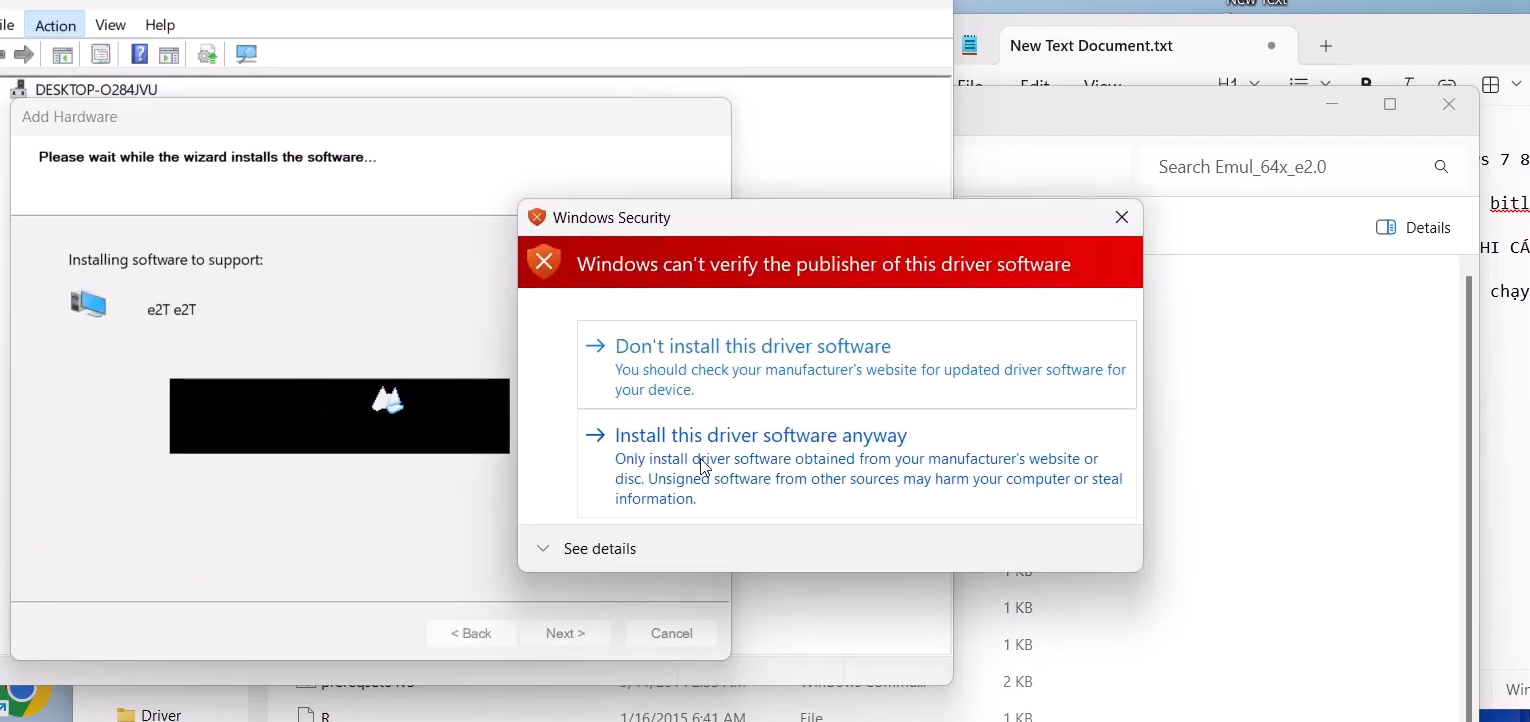The width and height of the screenshot is (1530, 722).
Task: Add a new Notepad tab
Action: pos(1326,46)
